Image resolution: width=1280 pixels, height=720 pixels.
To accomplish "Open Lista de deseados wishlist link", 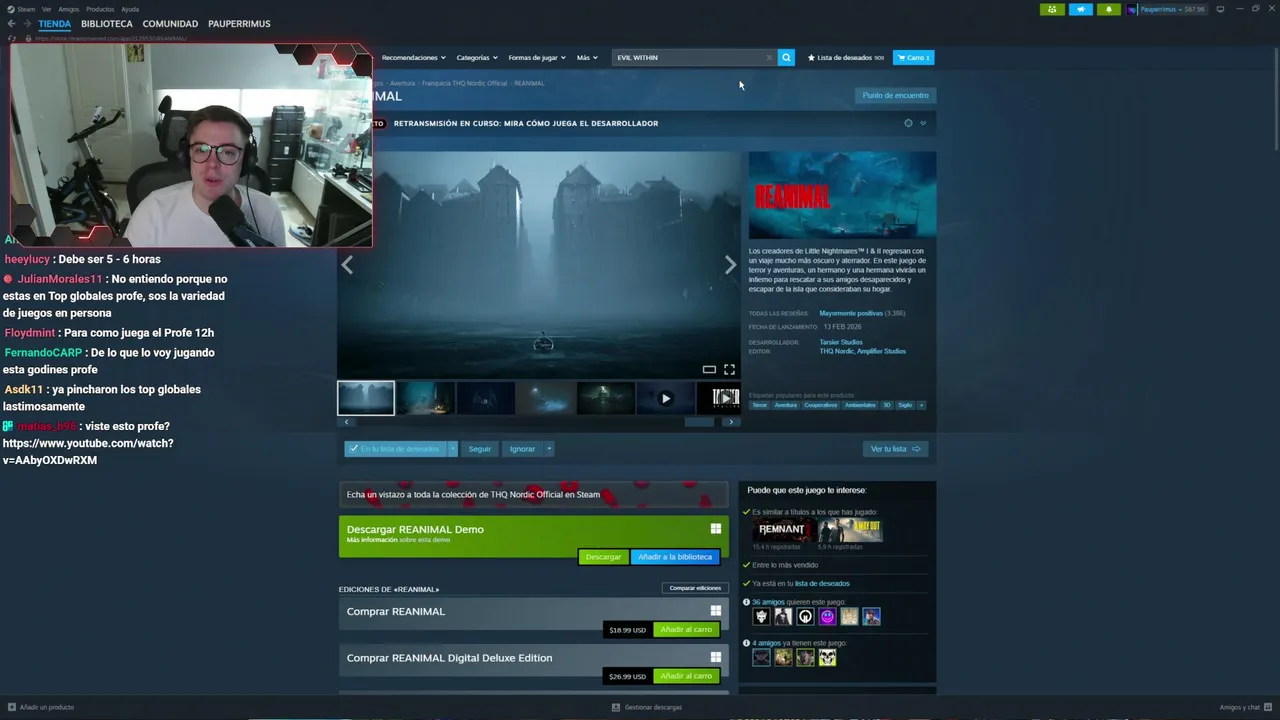I will (846, 57).
